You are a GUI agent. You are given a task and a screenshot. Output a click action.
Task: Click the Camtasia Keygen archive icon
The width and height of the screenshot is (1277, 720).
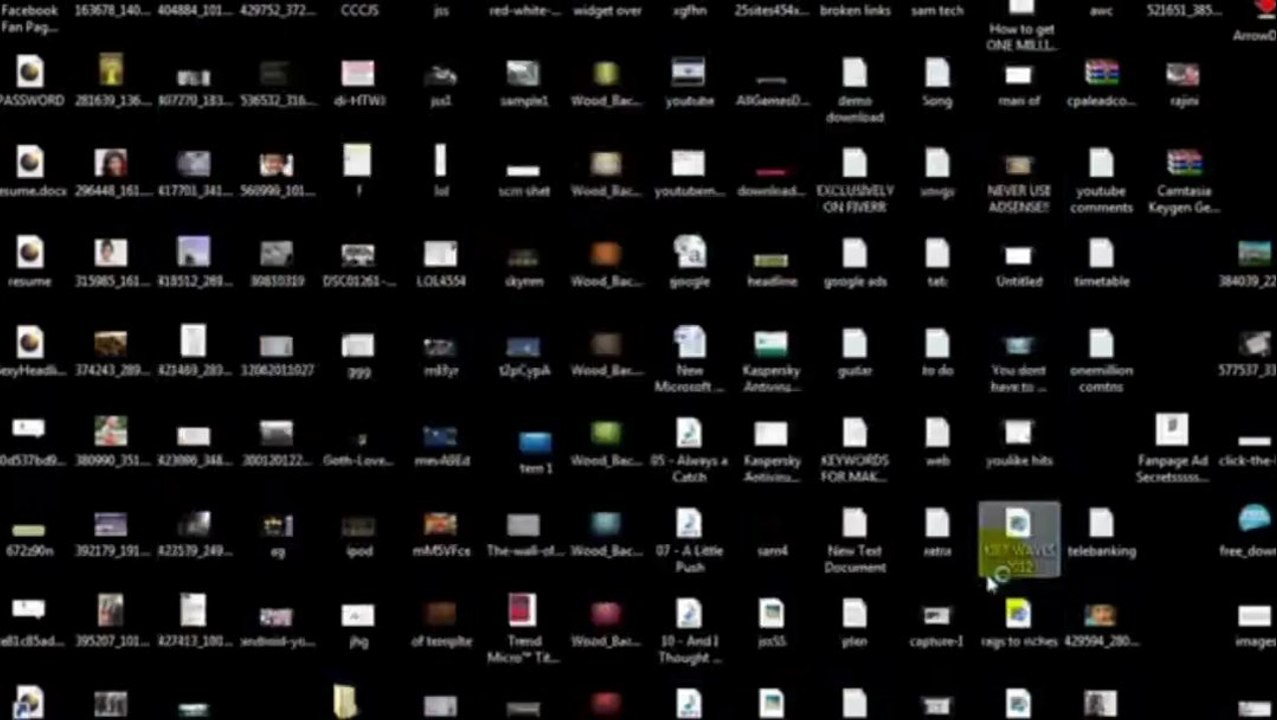point(1184,162)
